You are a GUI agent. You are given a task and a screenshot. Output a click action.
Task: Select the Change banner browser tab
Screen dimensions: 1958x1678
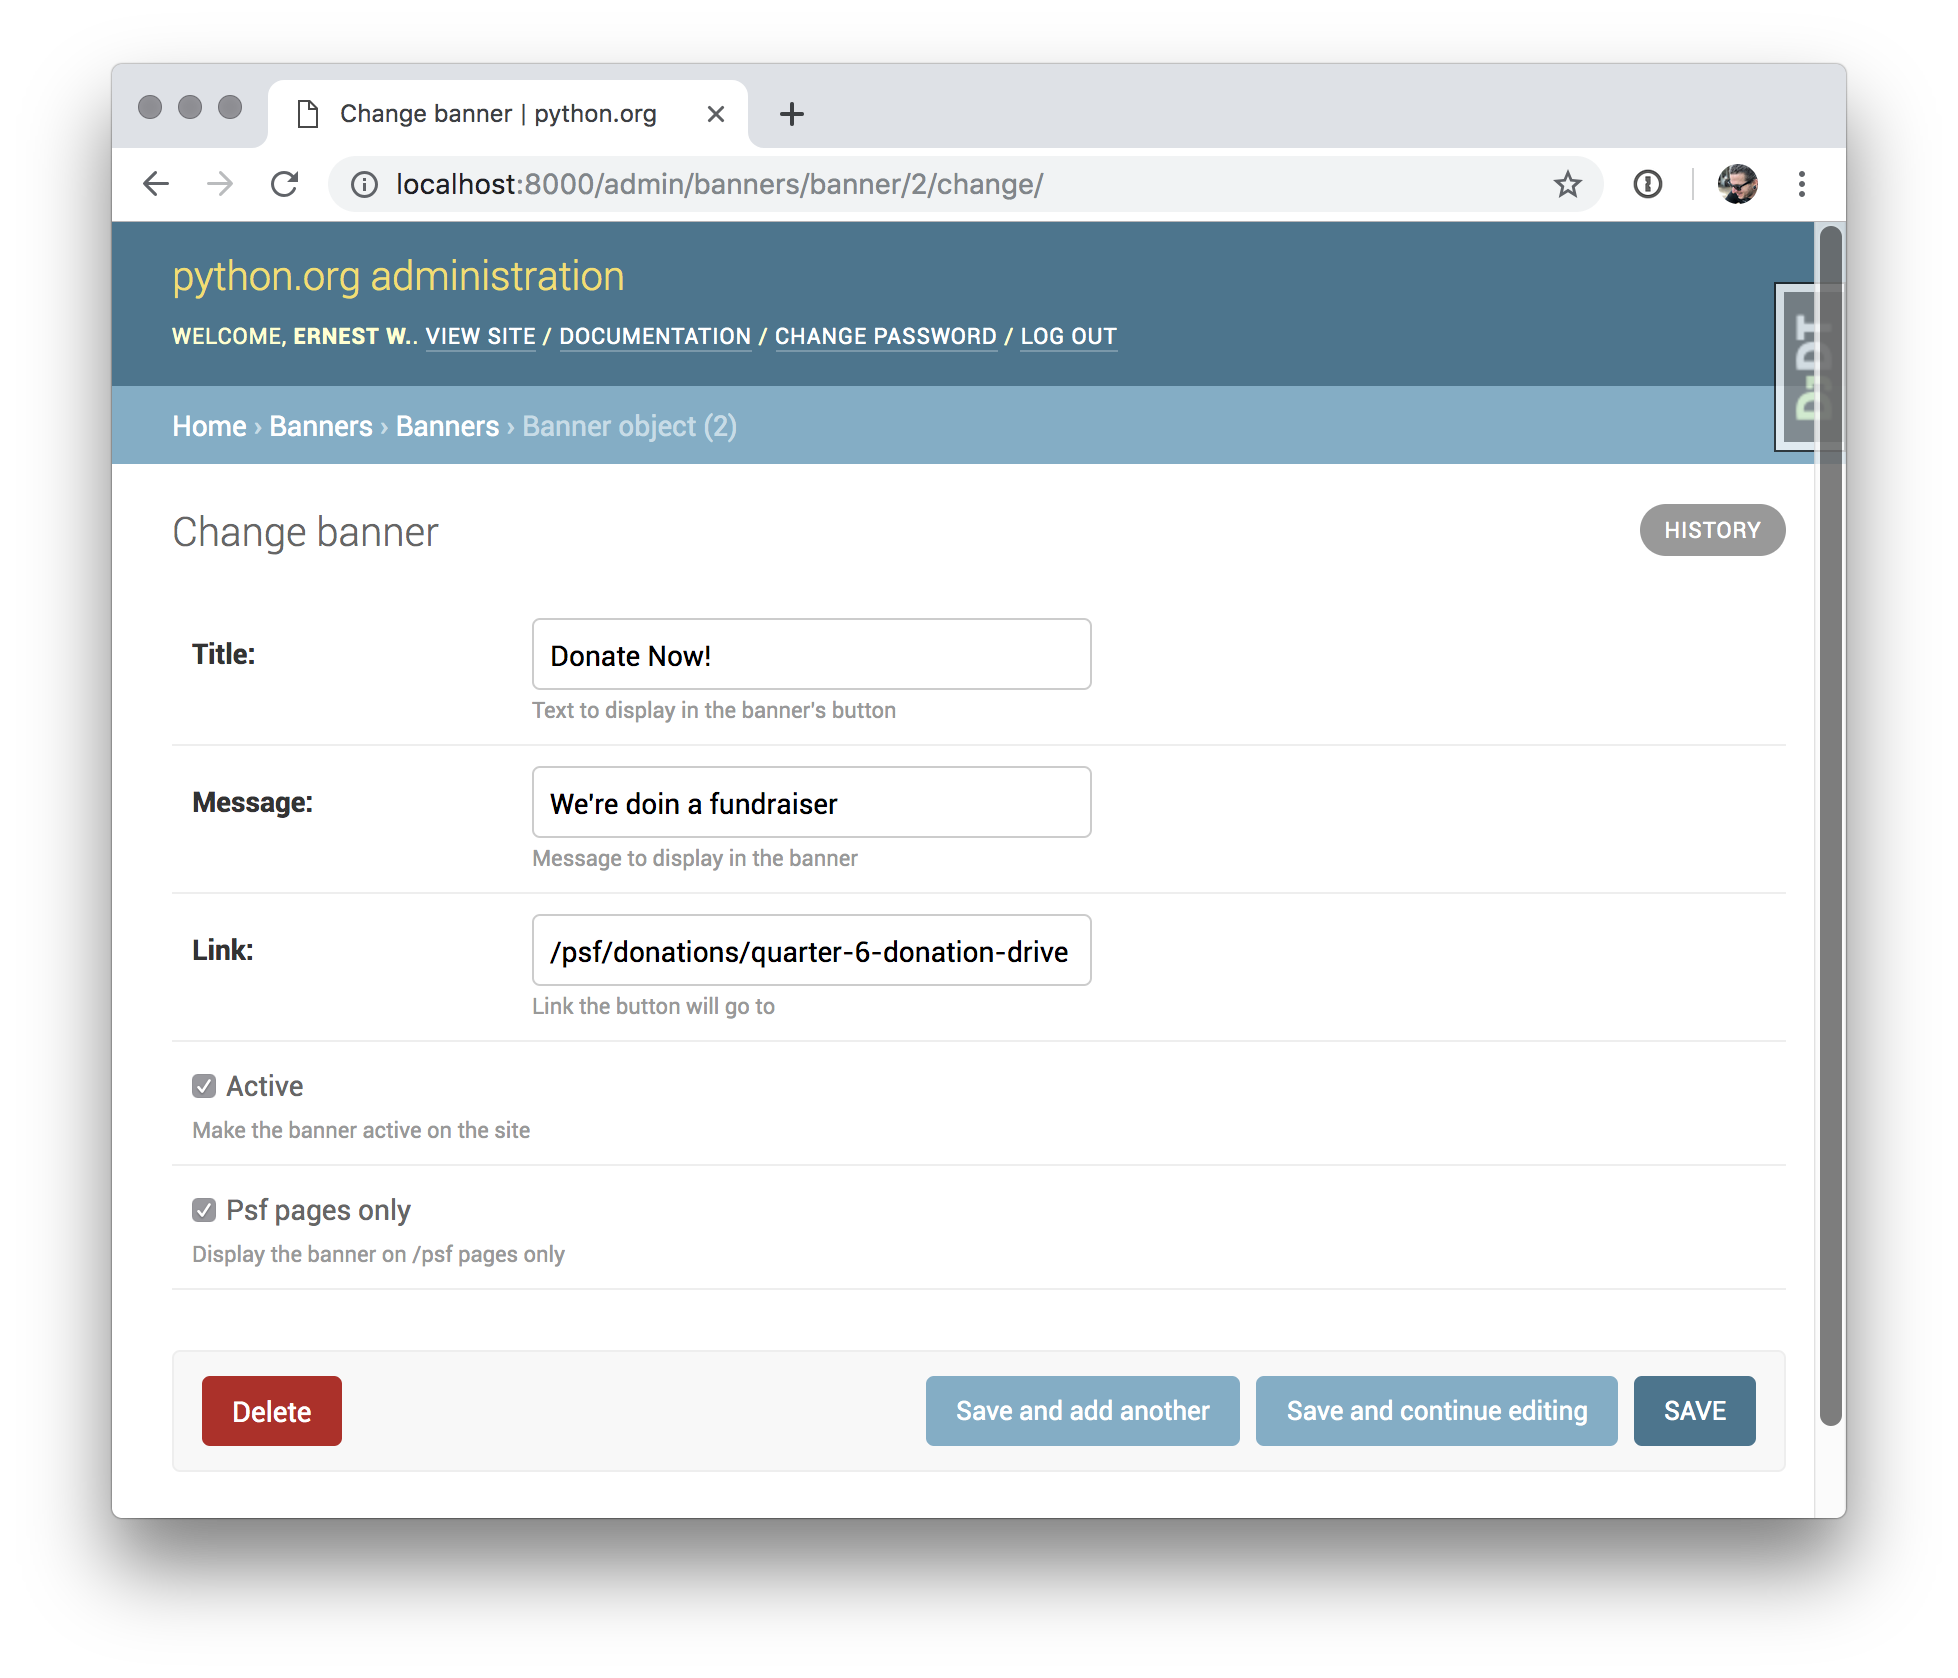pyautogui.click(x=497, y=114)
